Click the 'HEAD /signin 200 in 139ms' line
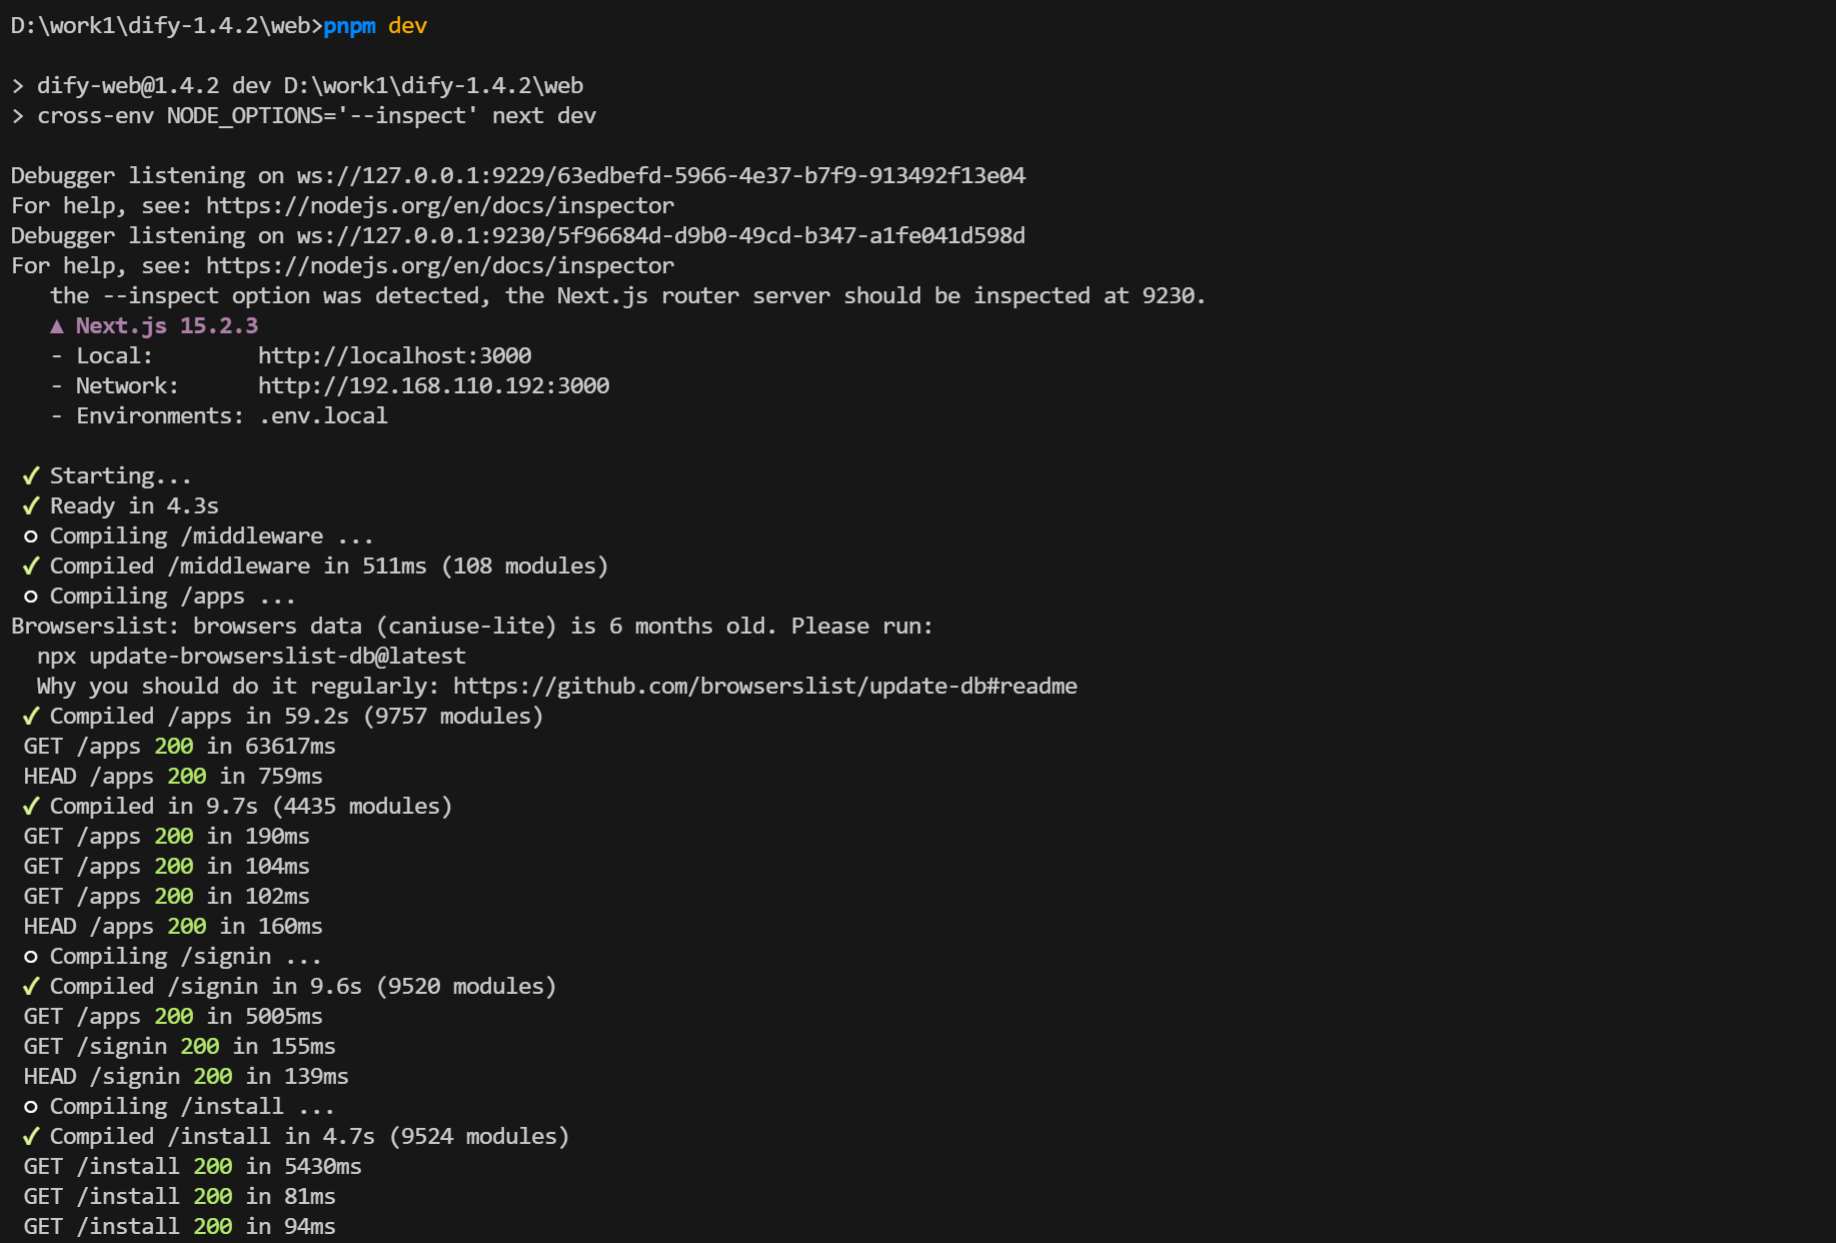This screenshot has height=1243, width=1836. click(x=186, y=1076)
